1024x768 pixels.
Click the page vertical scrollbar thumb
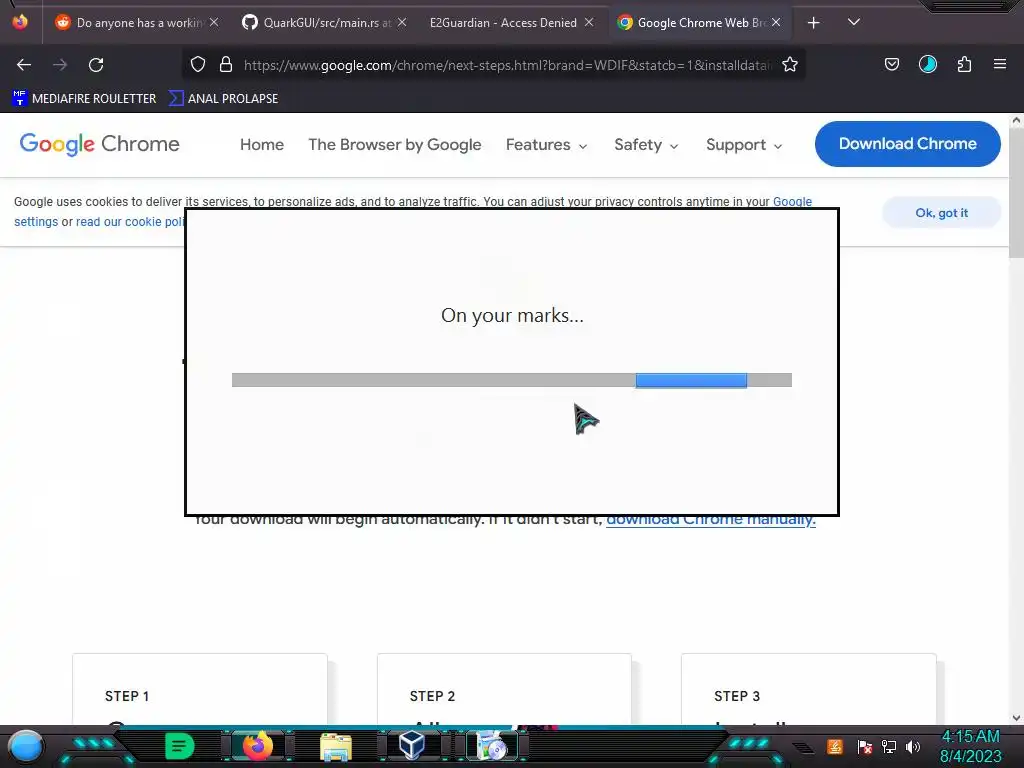click(x=1016, y=193)
